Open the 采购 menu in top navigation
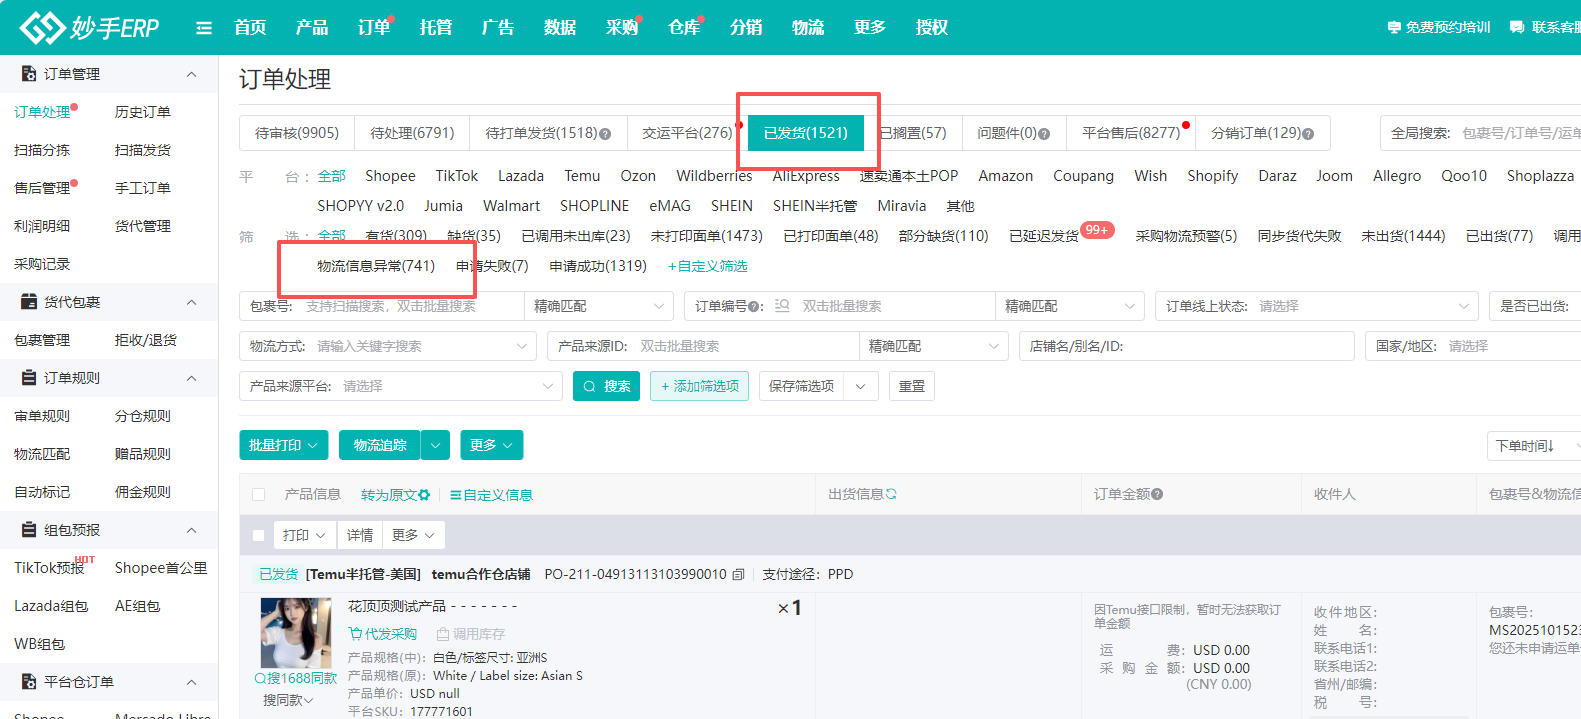Viewport: 1581px width, 719px height. click(621, 27)
